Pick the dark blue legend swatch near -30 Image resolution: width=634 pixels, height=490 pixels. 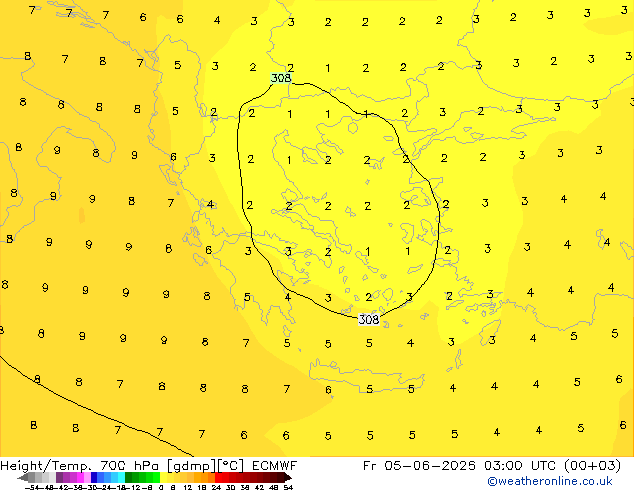[94, 477]
